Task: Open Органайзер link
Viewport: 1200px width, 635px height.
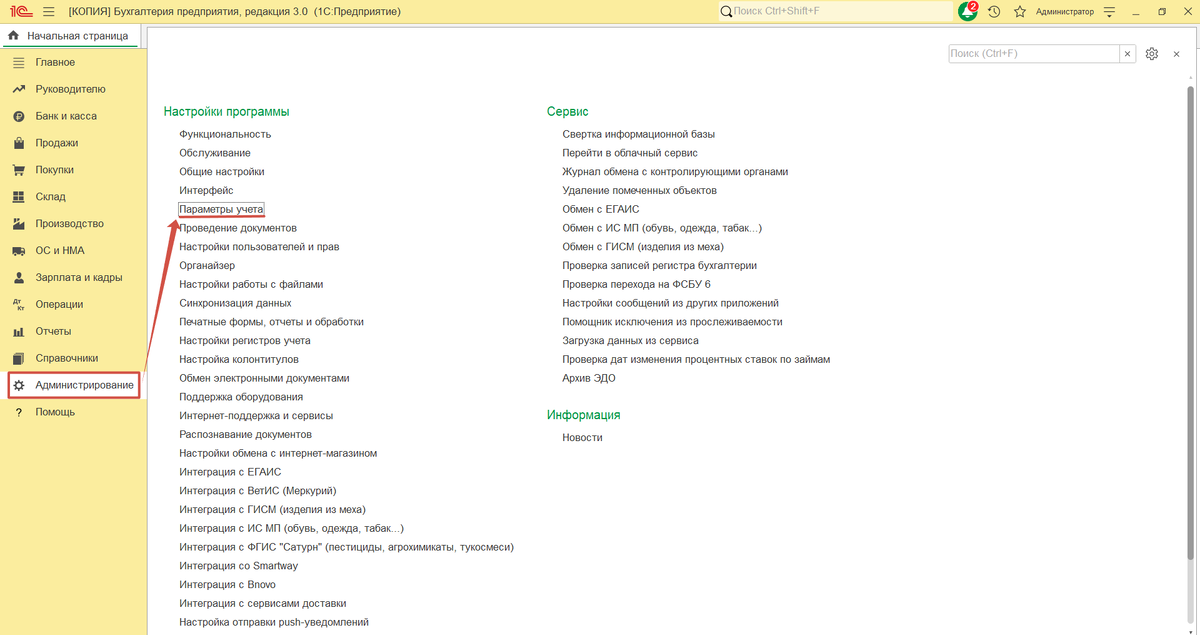Action: coord(207,265)
